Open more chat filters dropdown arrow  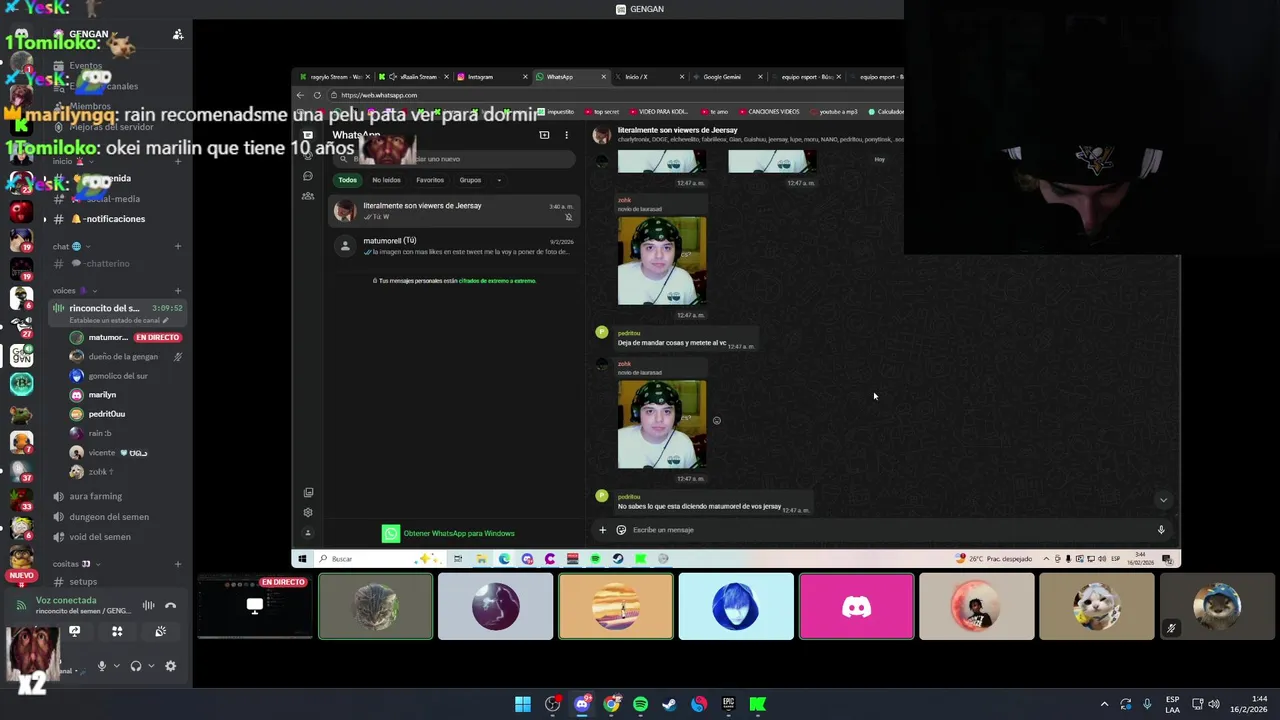click(499, 180)
